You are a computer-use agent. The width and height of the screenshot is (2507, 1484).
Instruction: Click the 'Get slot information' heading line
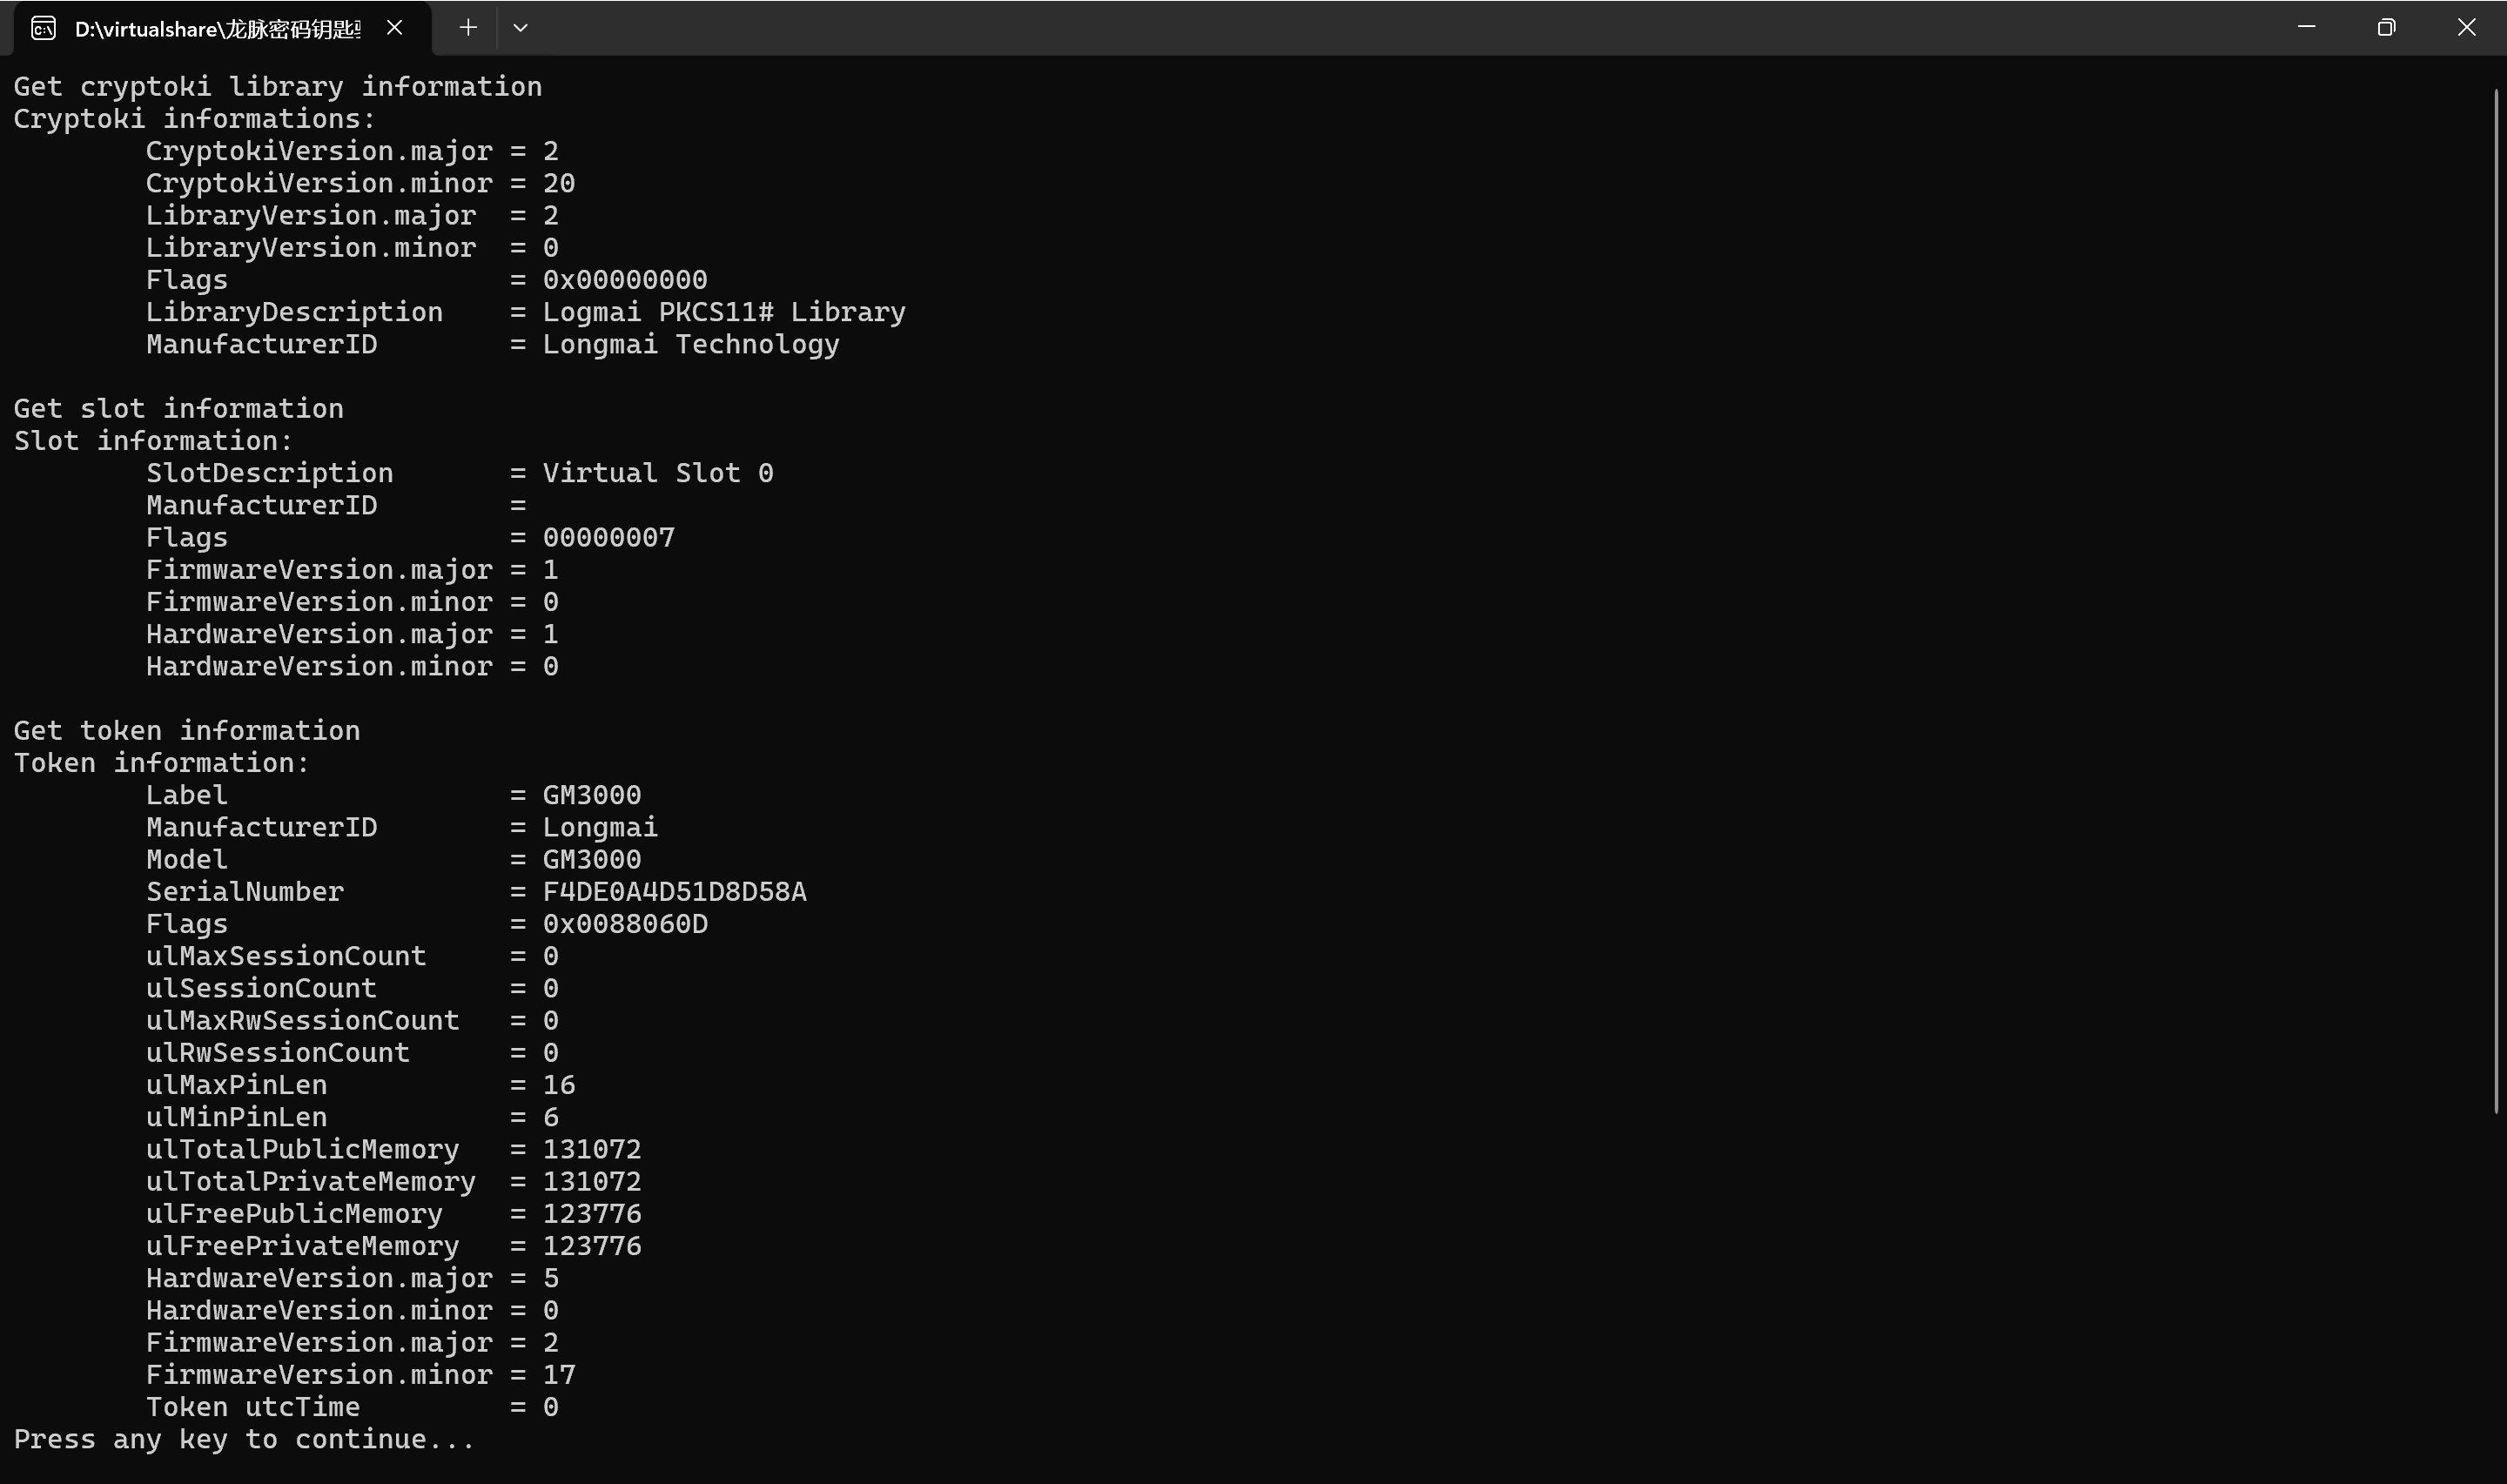[x=179, y=408]
